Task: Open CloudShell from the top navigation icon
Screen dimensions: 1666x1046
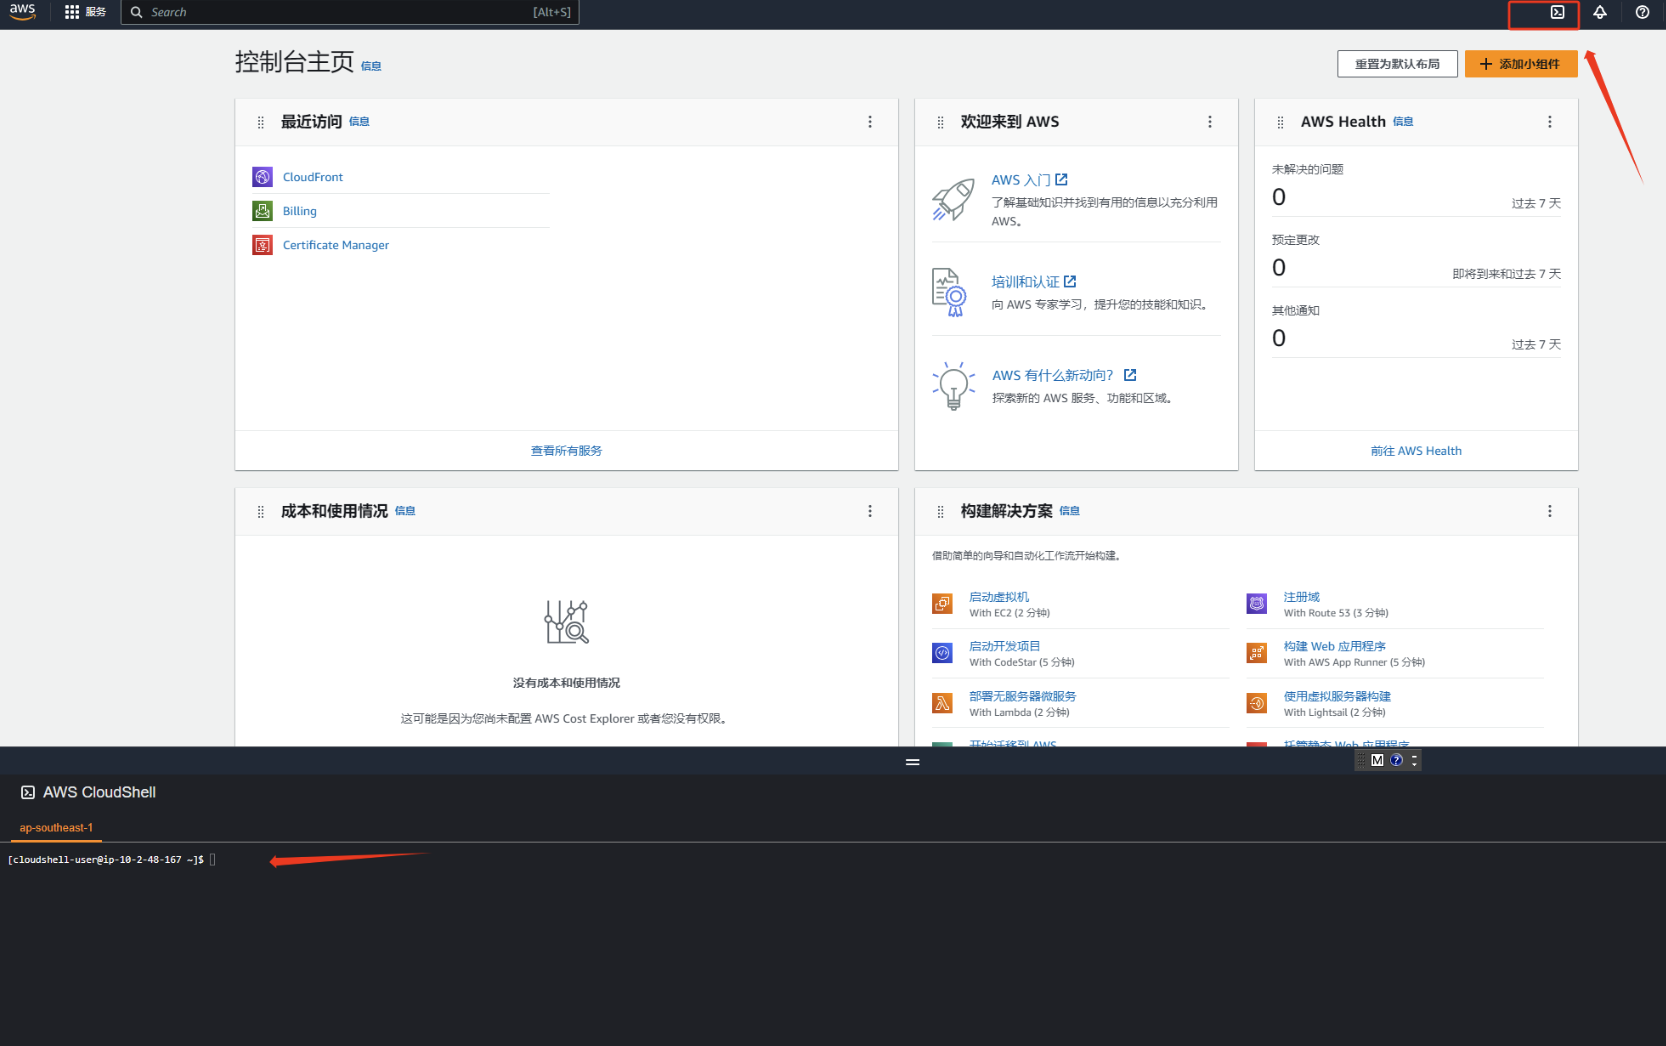Action: coord(1557,12)
